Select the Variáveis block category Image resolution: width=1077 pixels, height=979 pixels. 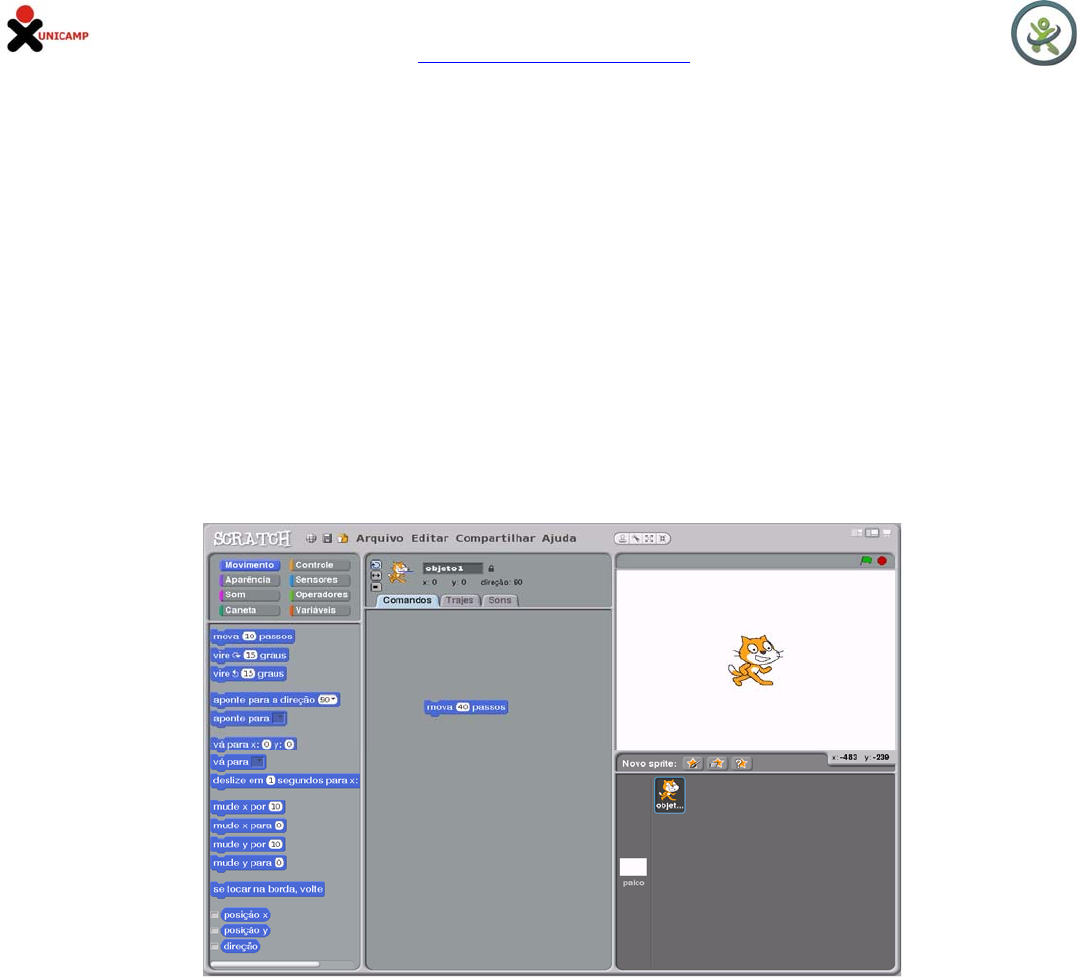pos(320,611)
